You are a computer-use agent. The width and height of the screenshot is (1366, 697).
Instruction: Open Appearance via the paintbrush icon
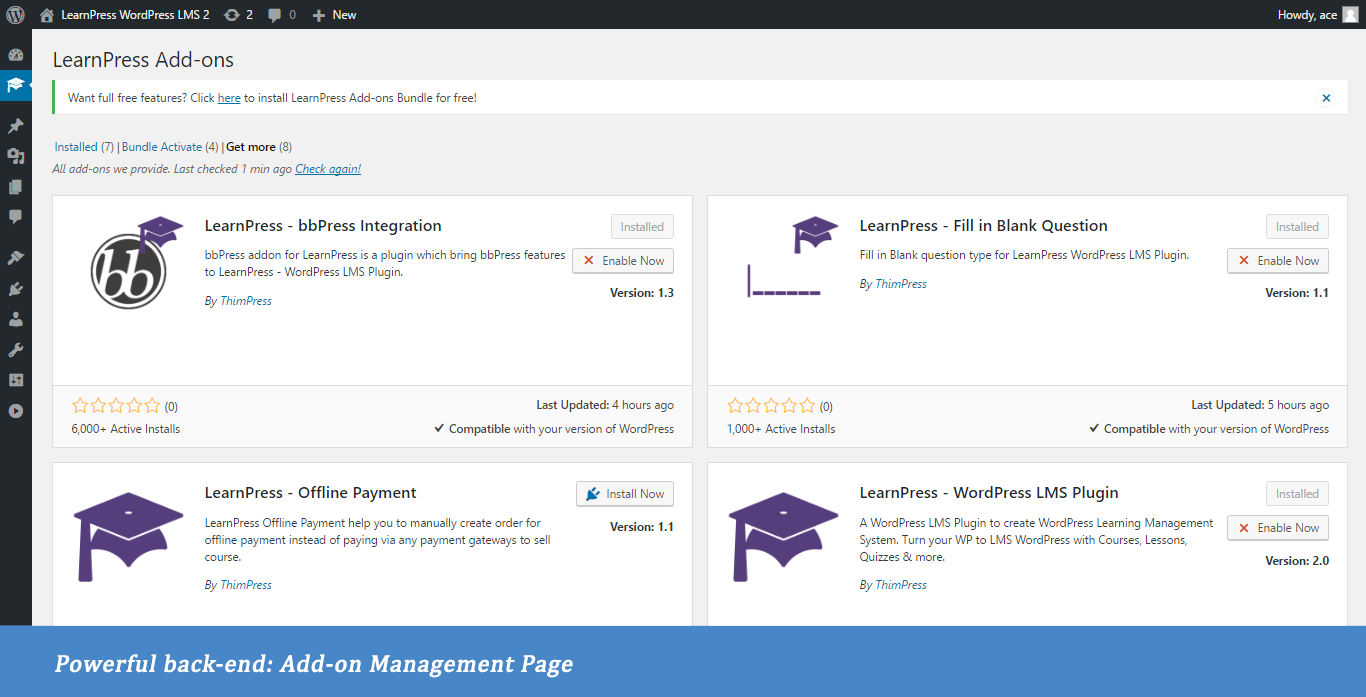pos(15,258)
